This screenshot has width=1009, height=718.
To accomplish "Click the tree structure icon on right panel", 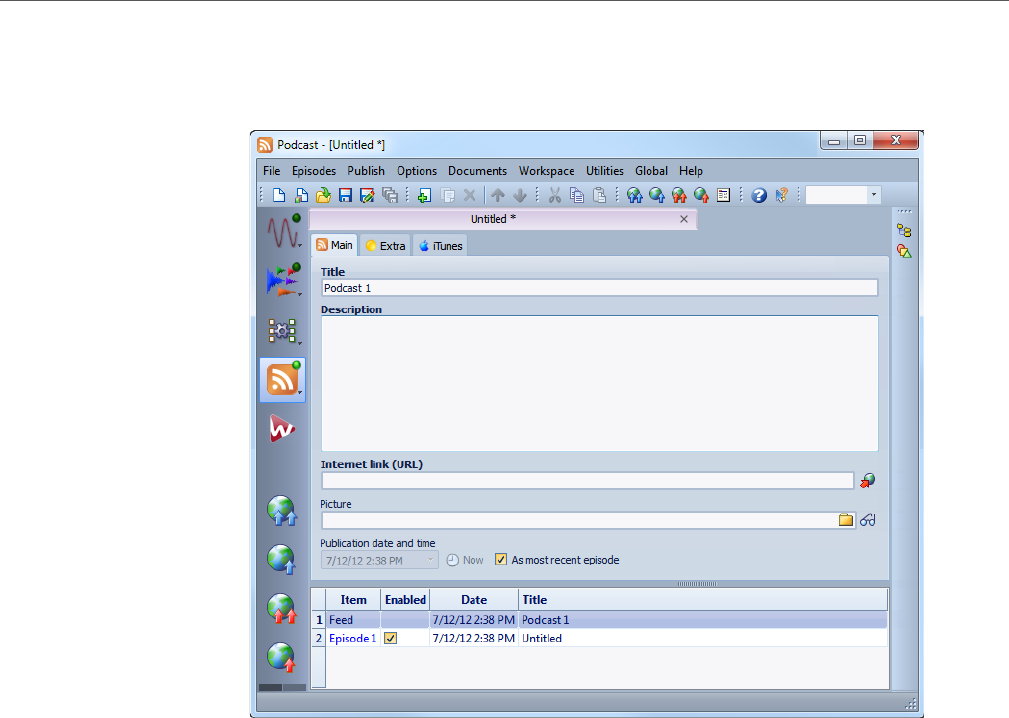I will click(x=904, y=230).
